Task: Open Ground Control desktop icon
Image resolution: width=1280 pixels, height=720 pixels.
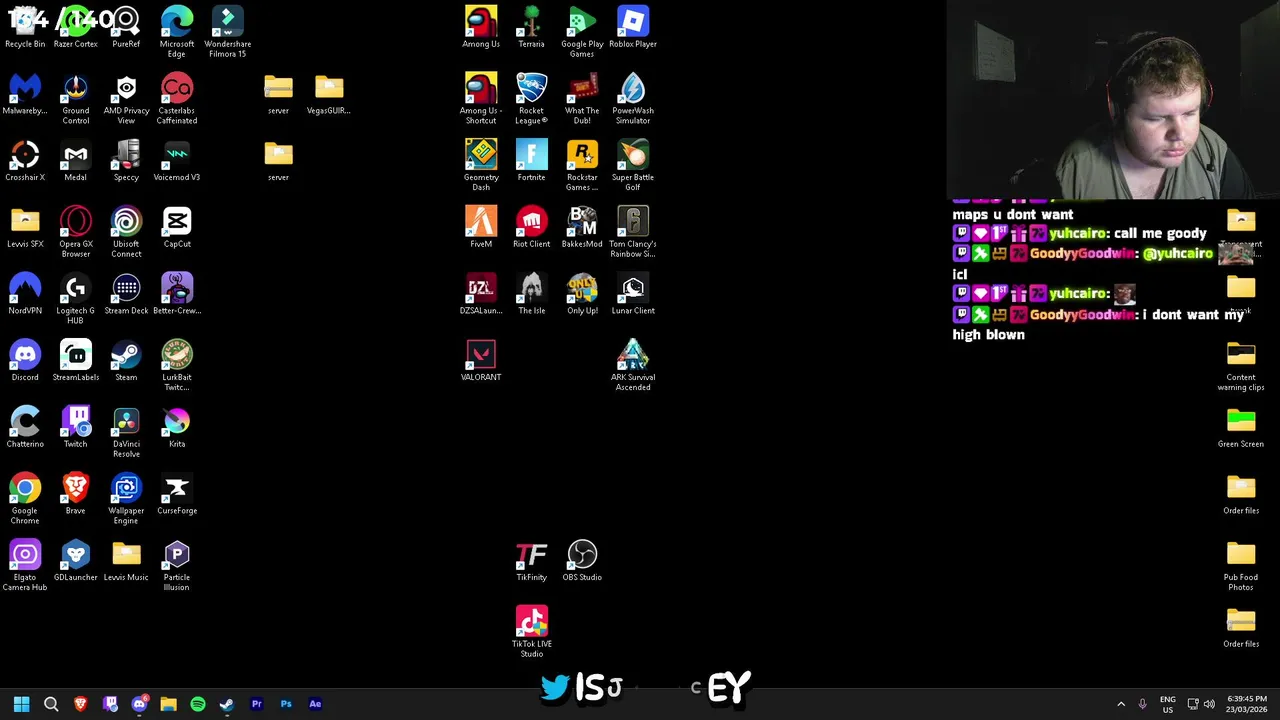Action: (75, 99)
